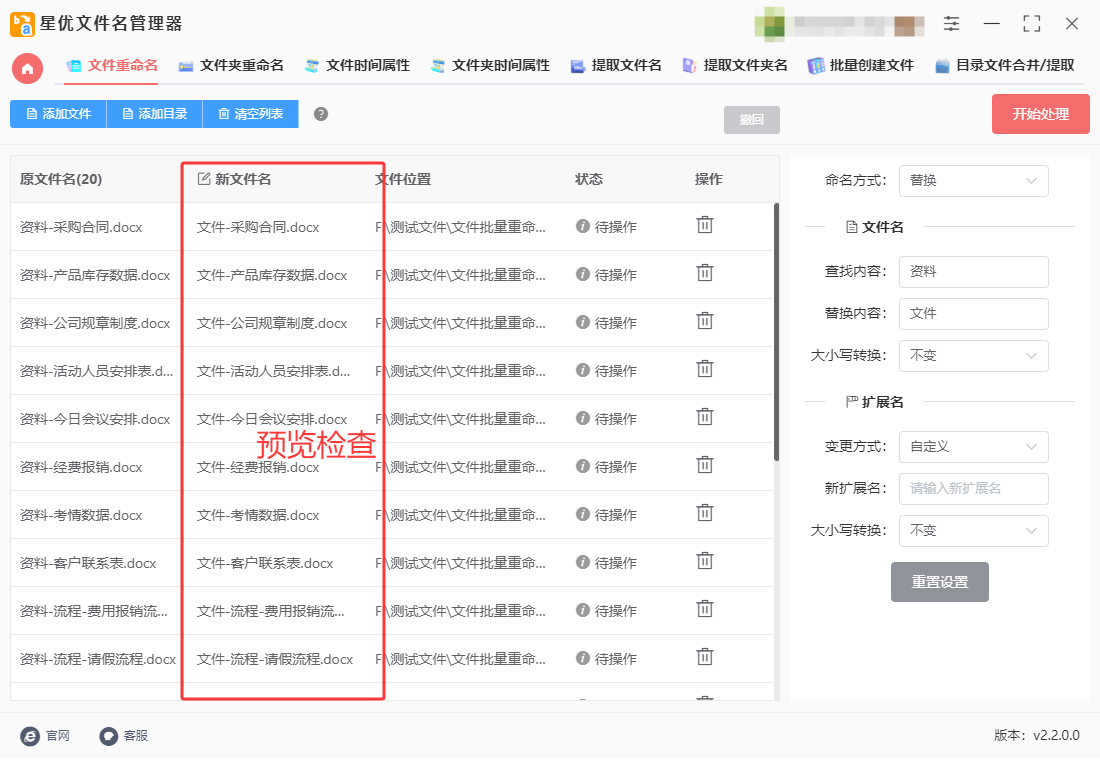Image resolution: width=1100 pixels, height=760 pixels.
Task: Open 客服 customer service icon
Action: click(x=109, y=736)
